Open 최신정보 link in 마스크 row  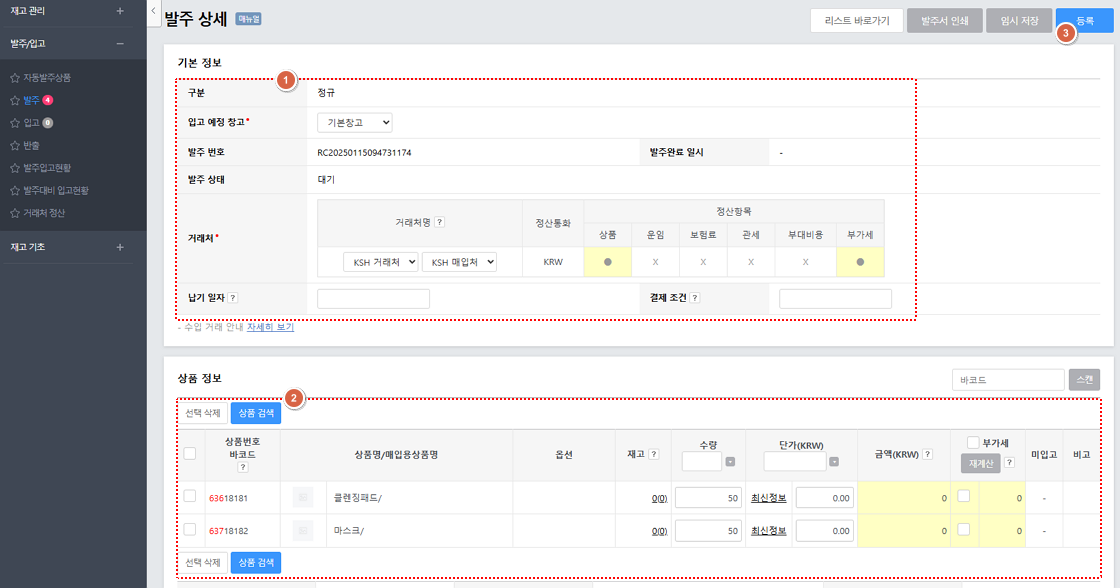pyautogui.click(x=769, y=531)
